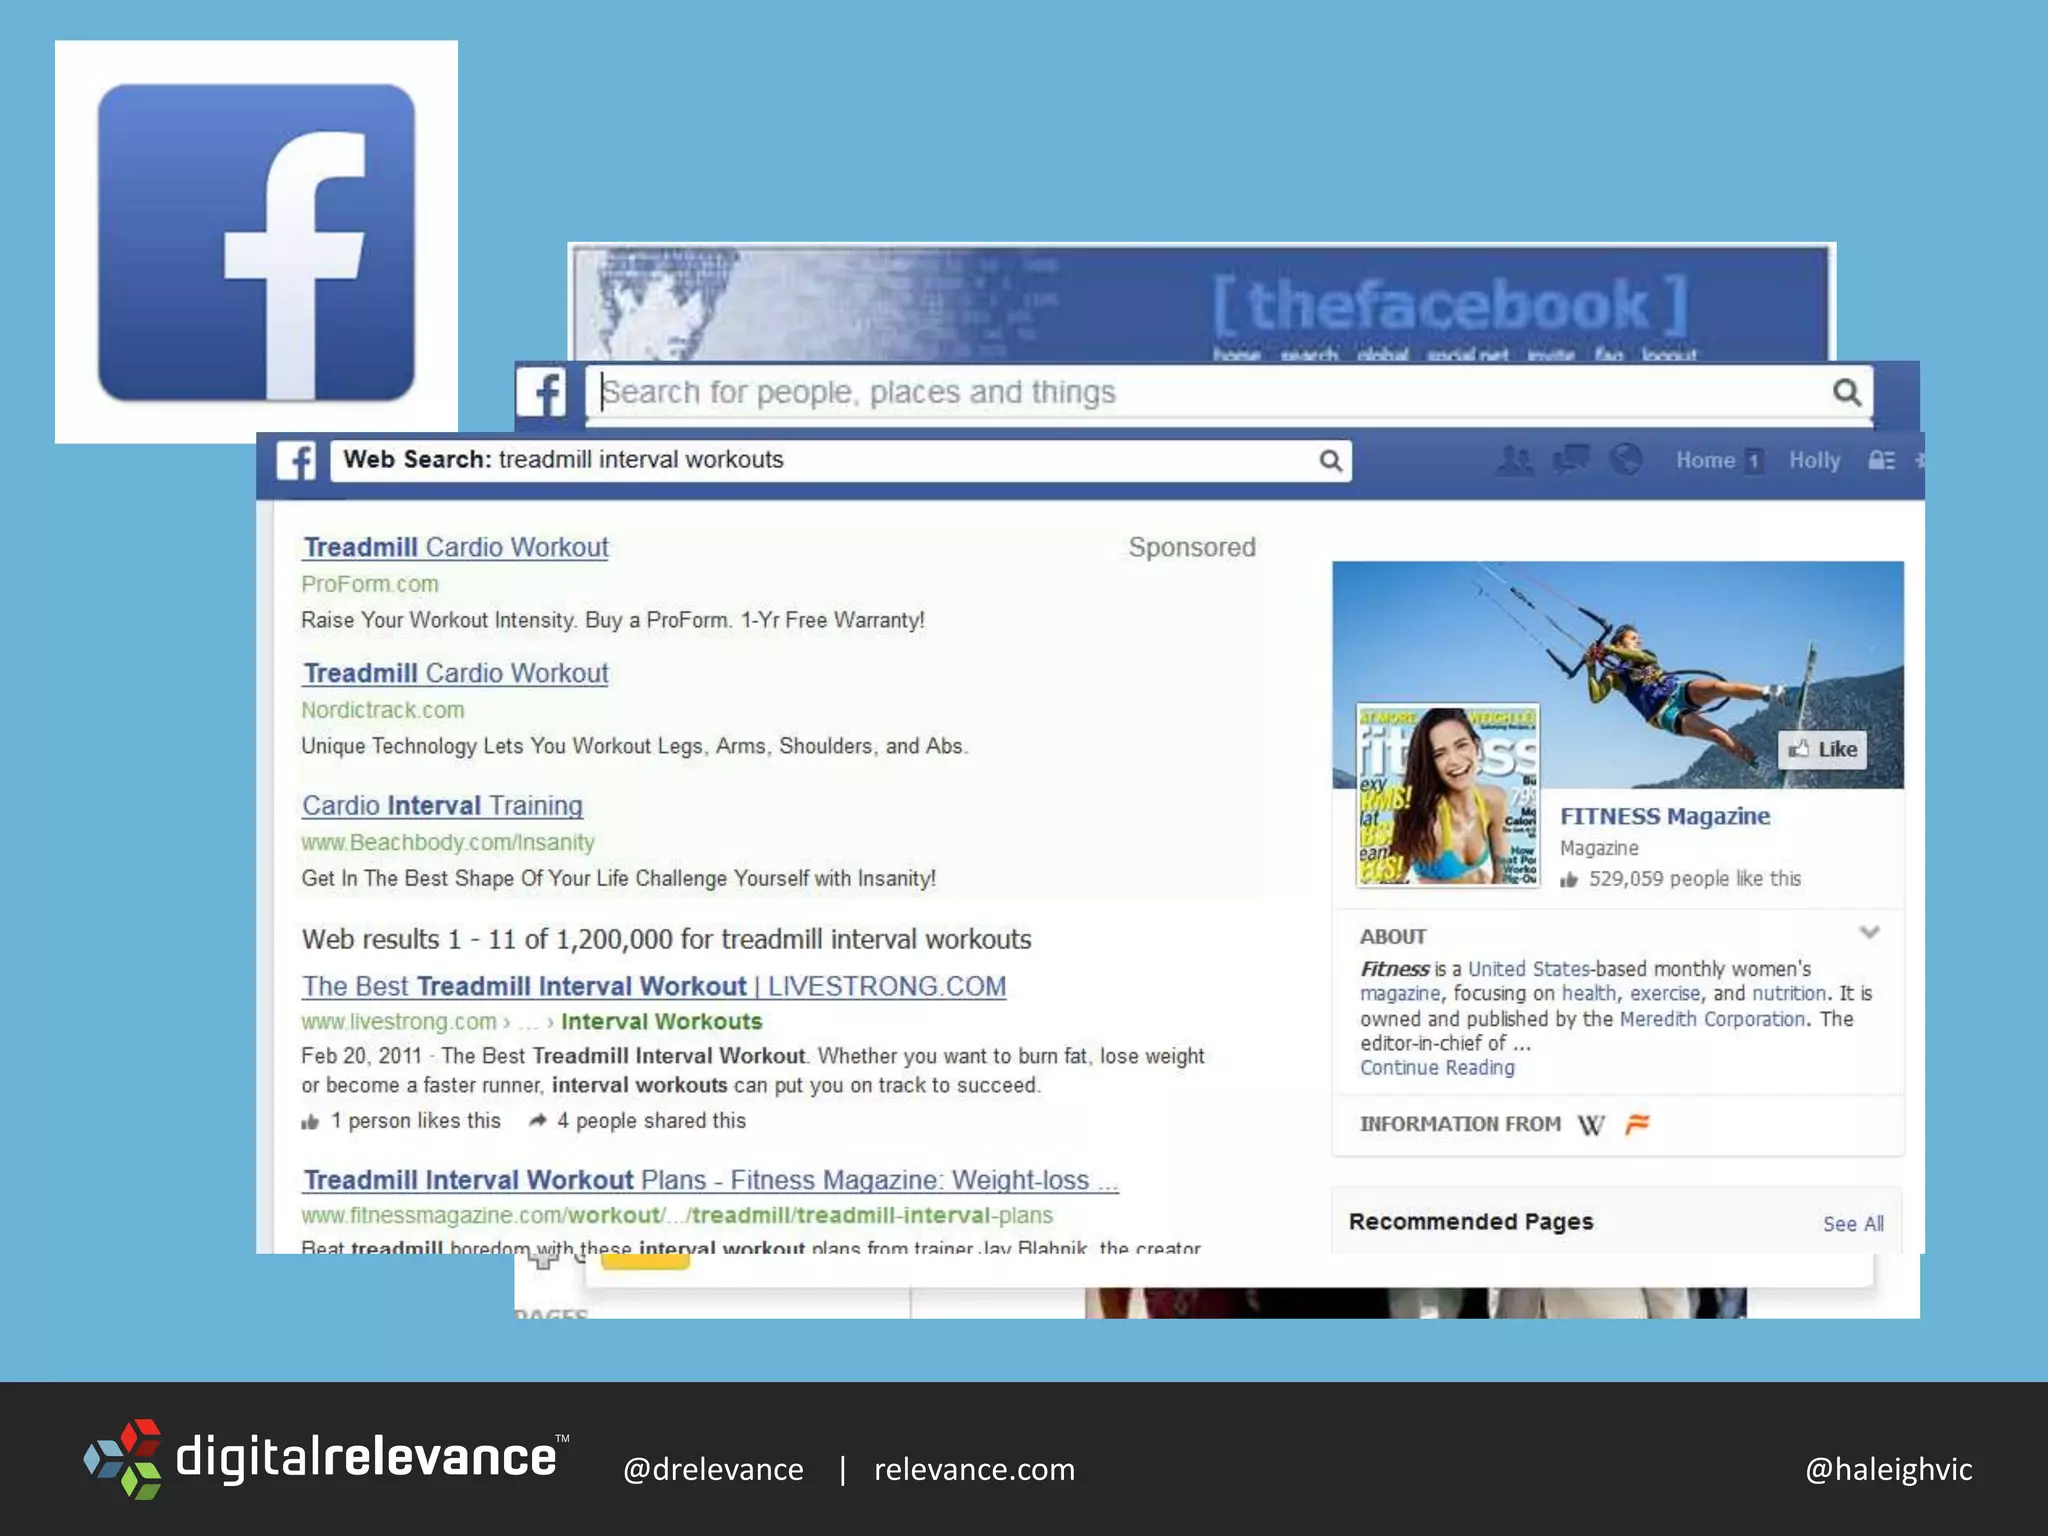Click the magnifier in Web Search field
The height and width of the screenshot is (1536, 2048).
[x=1330, y=461]
